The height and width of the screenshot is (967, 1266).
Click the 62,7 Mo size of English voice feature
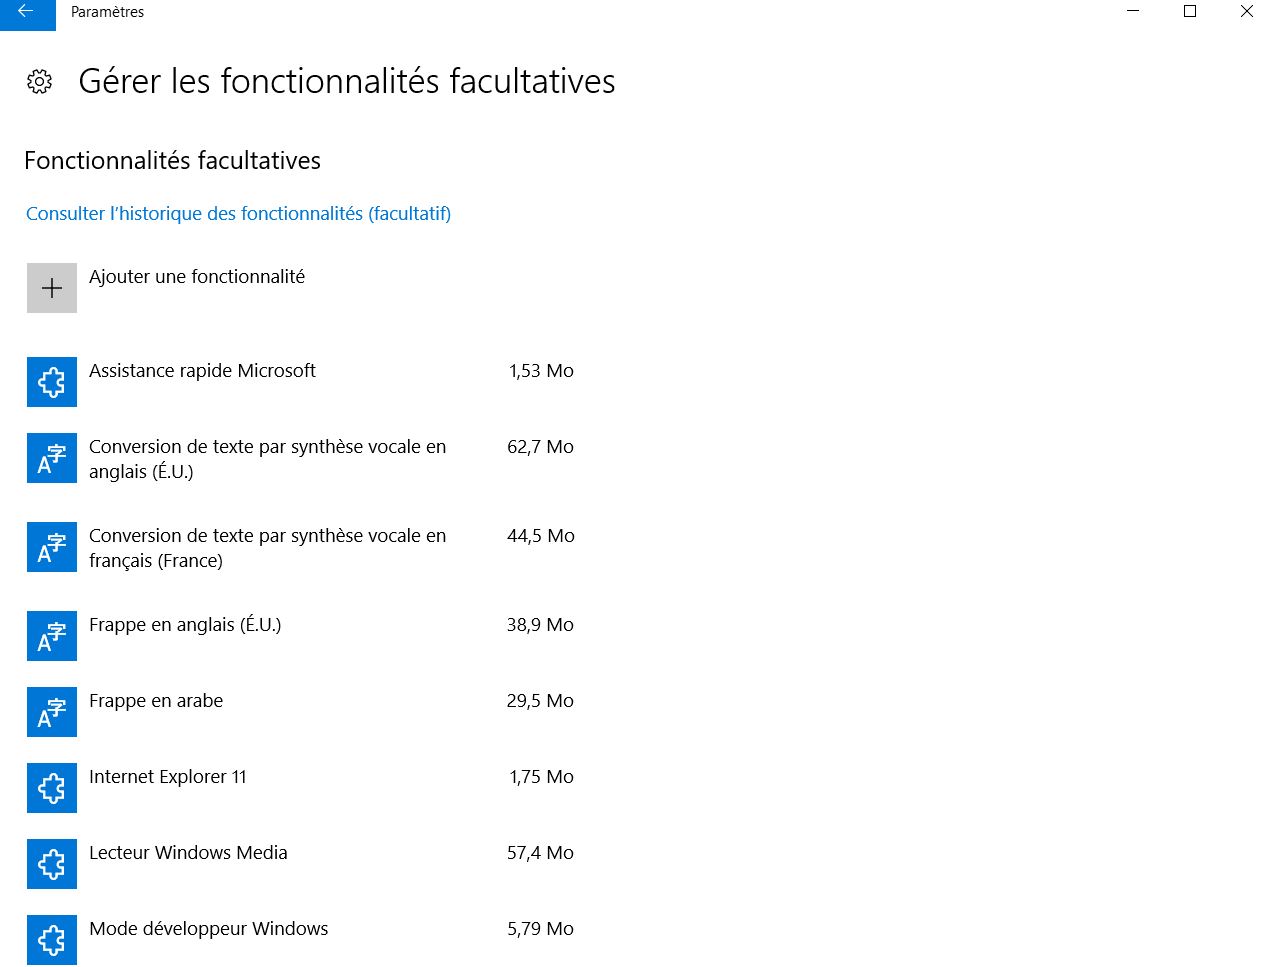(540, 447)
